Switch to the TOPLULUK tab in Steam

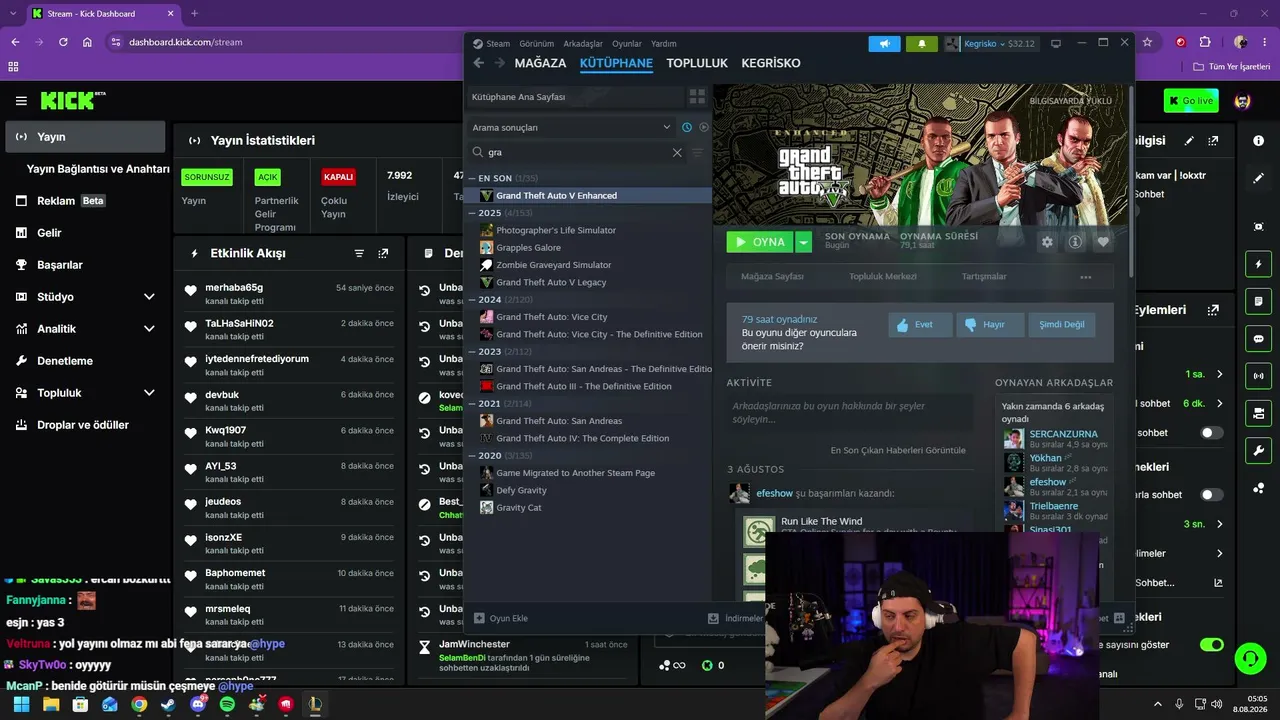[x=697, y=63]
